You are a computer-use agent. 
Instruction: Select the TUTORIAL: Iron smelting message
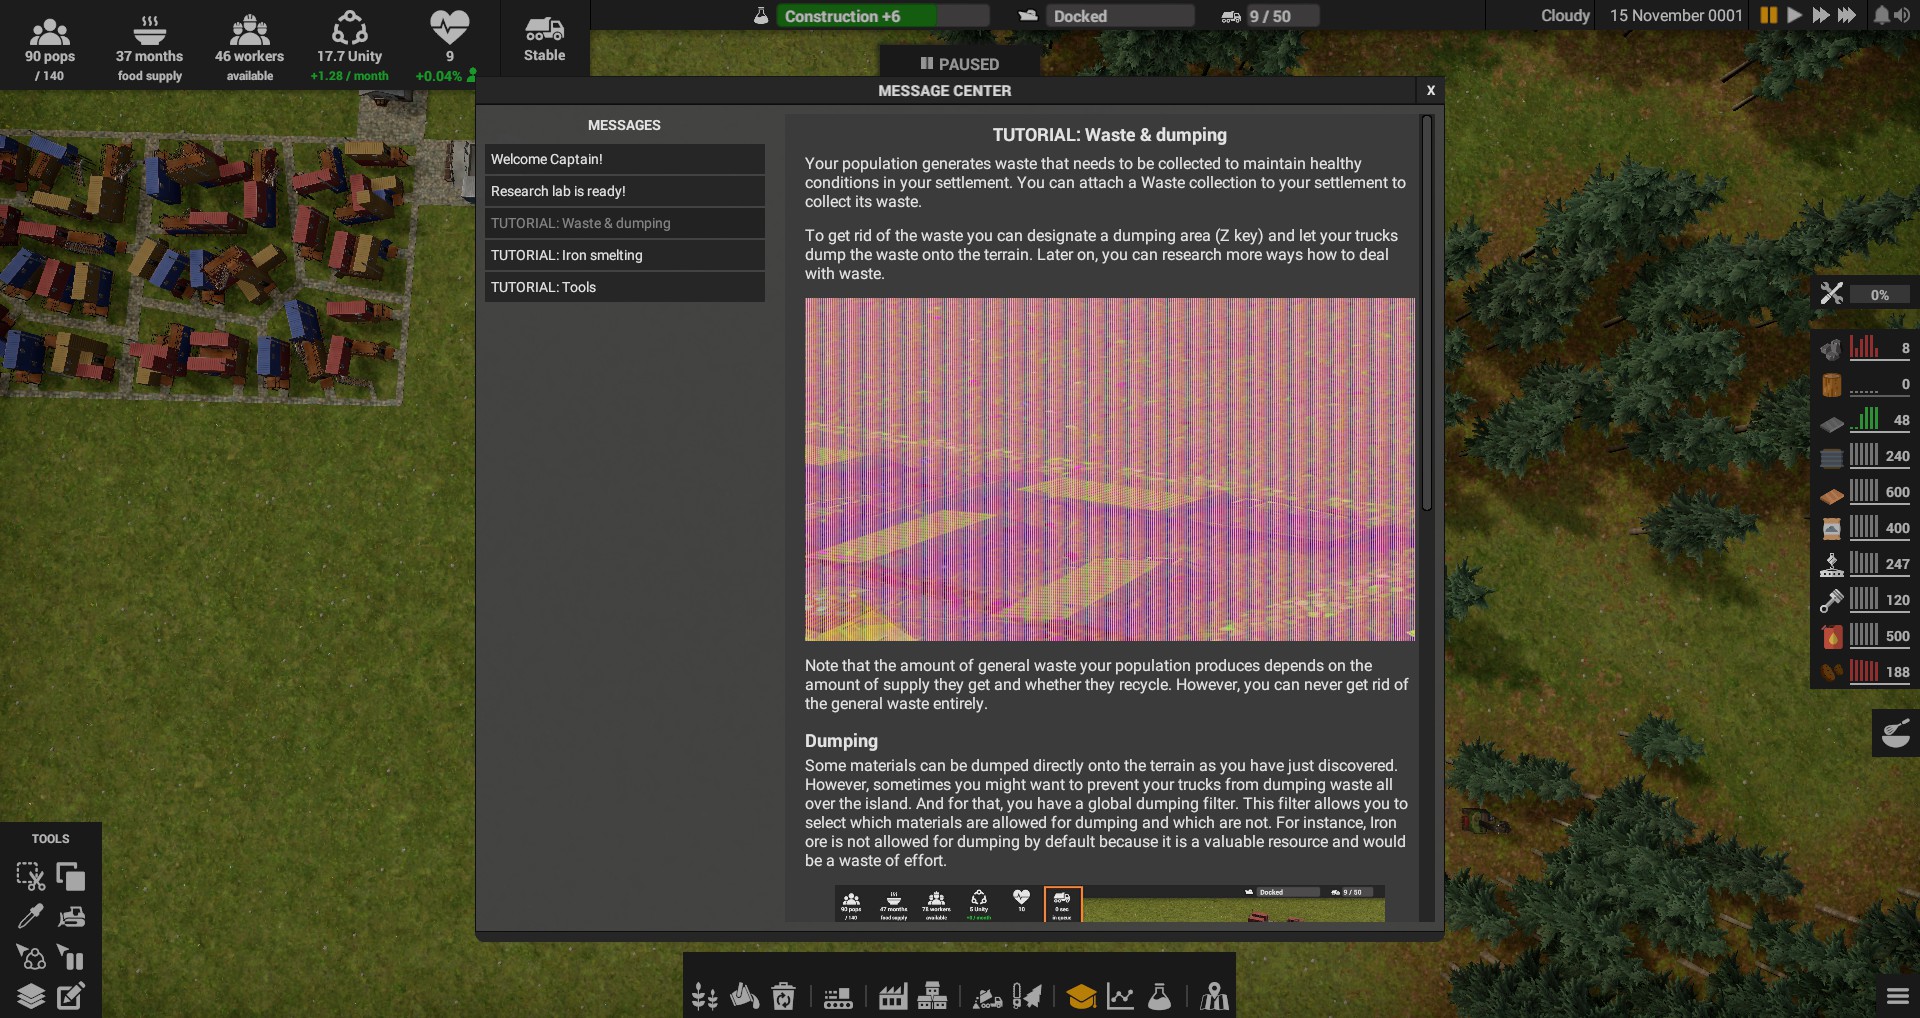tap(624, 255)
